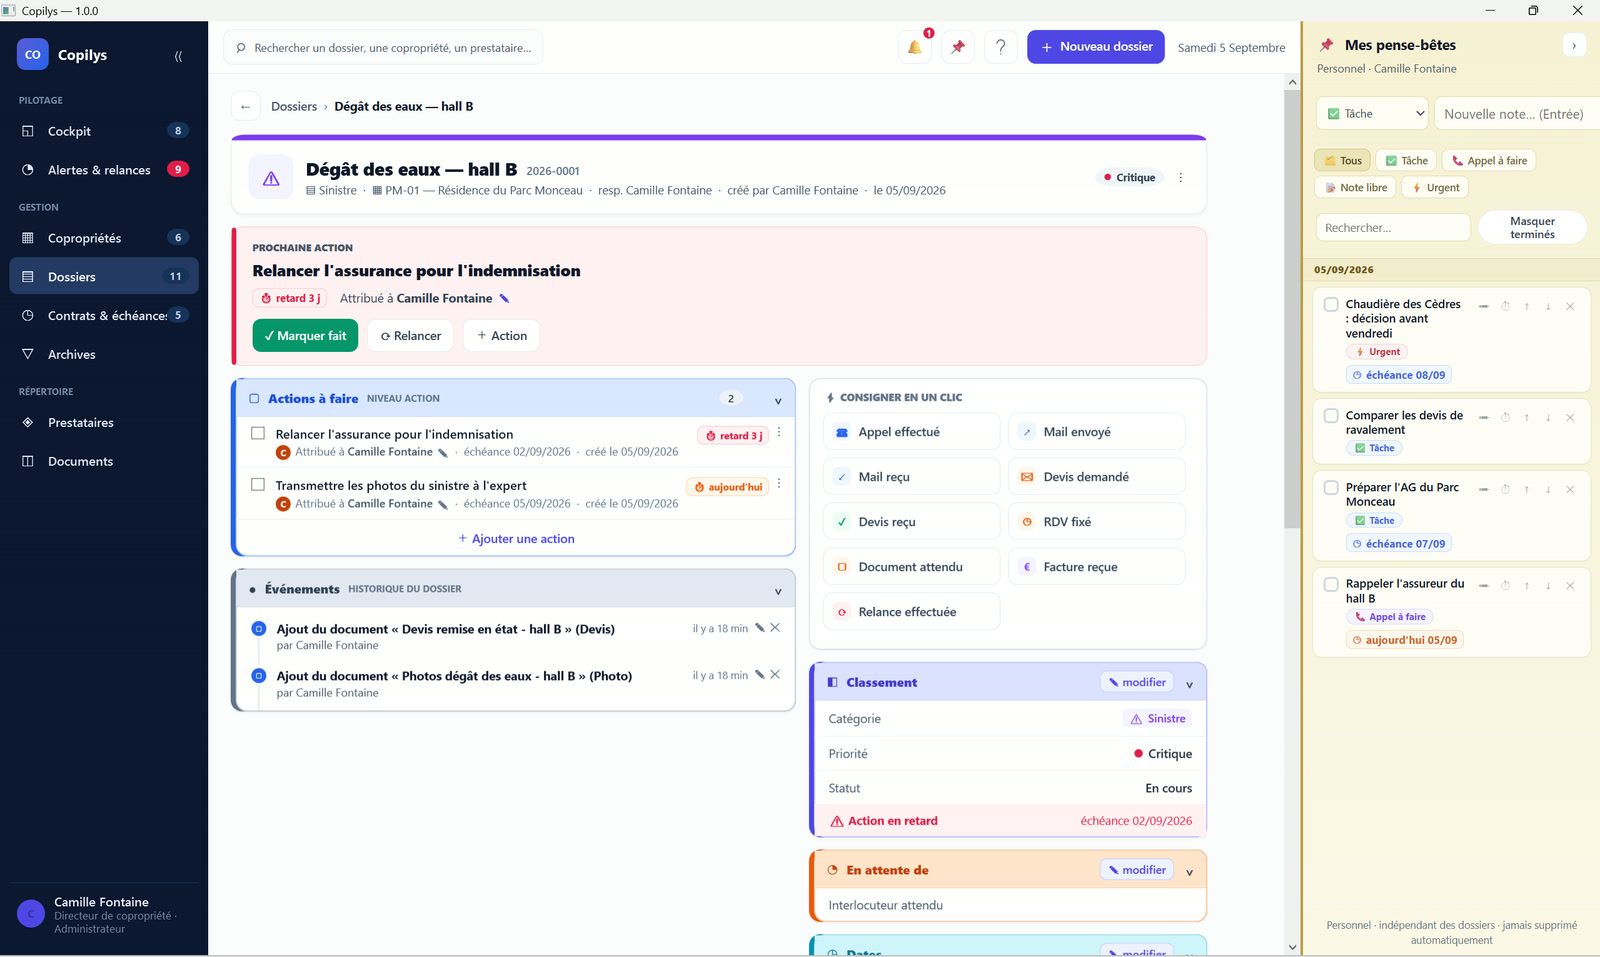The width and height of the screenshot is (1600, 957).
Task: Open the Tâche note type dropdown
Action: (1374, 114)
